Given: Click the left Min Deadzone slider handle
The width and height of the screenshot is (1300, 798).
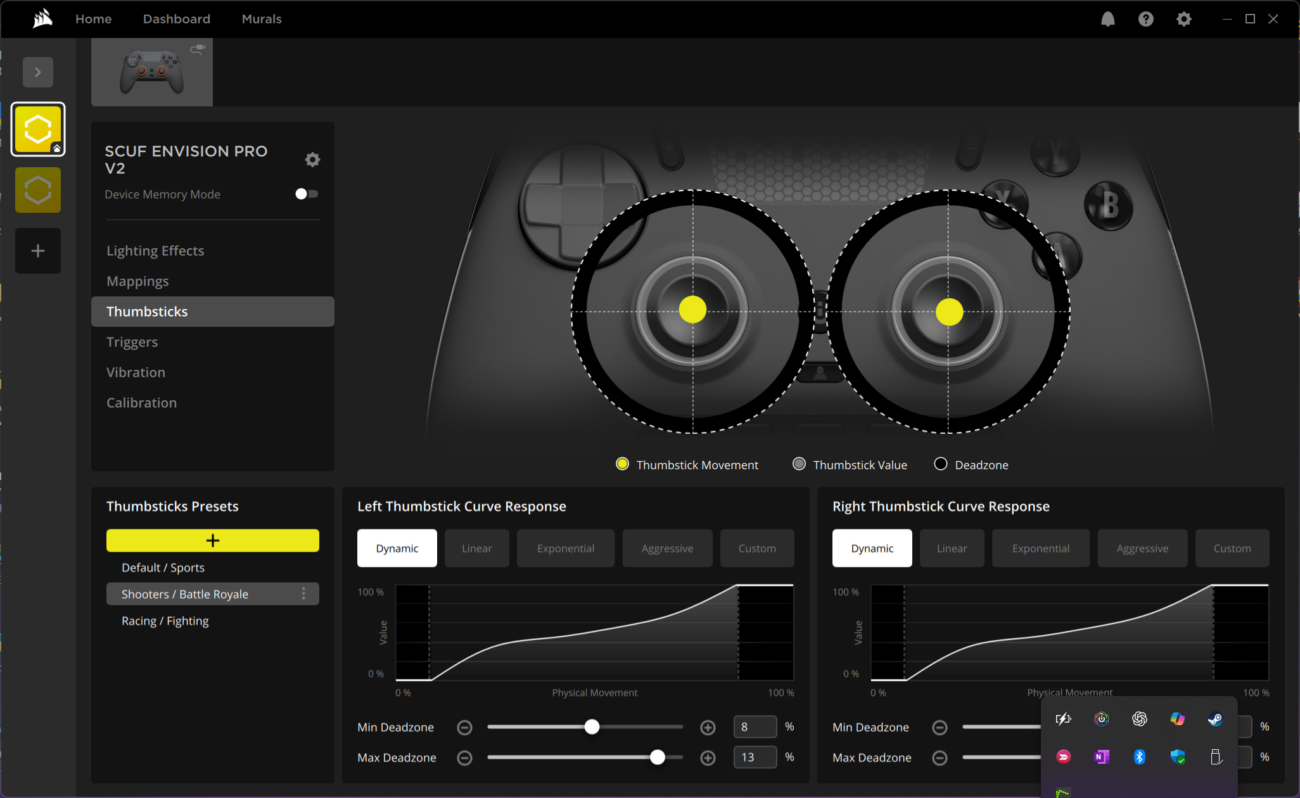Looking at the screenshot, I should (592, 727).
